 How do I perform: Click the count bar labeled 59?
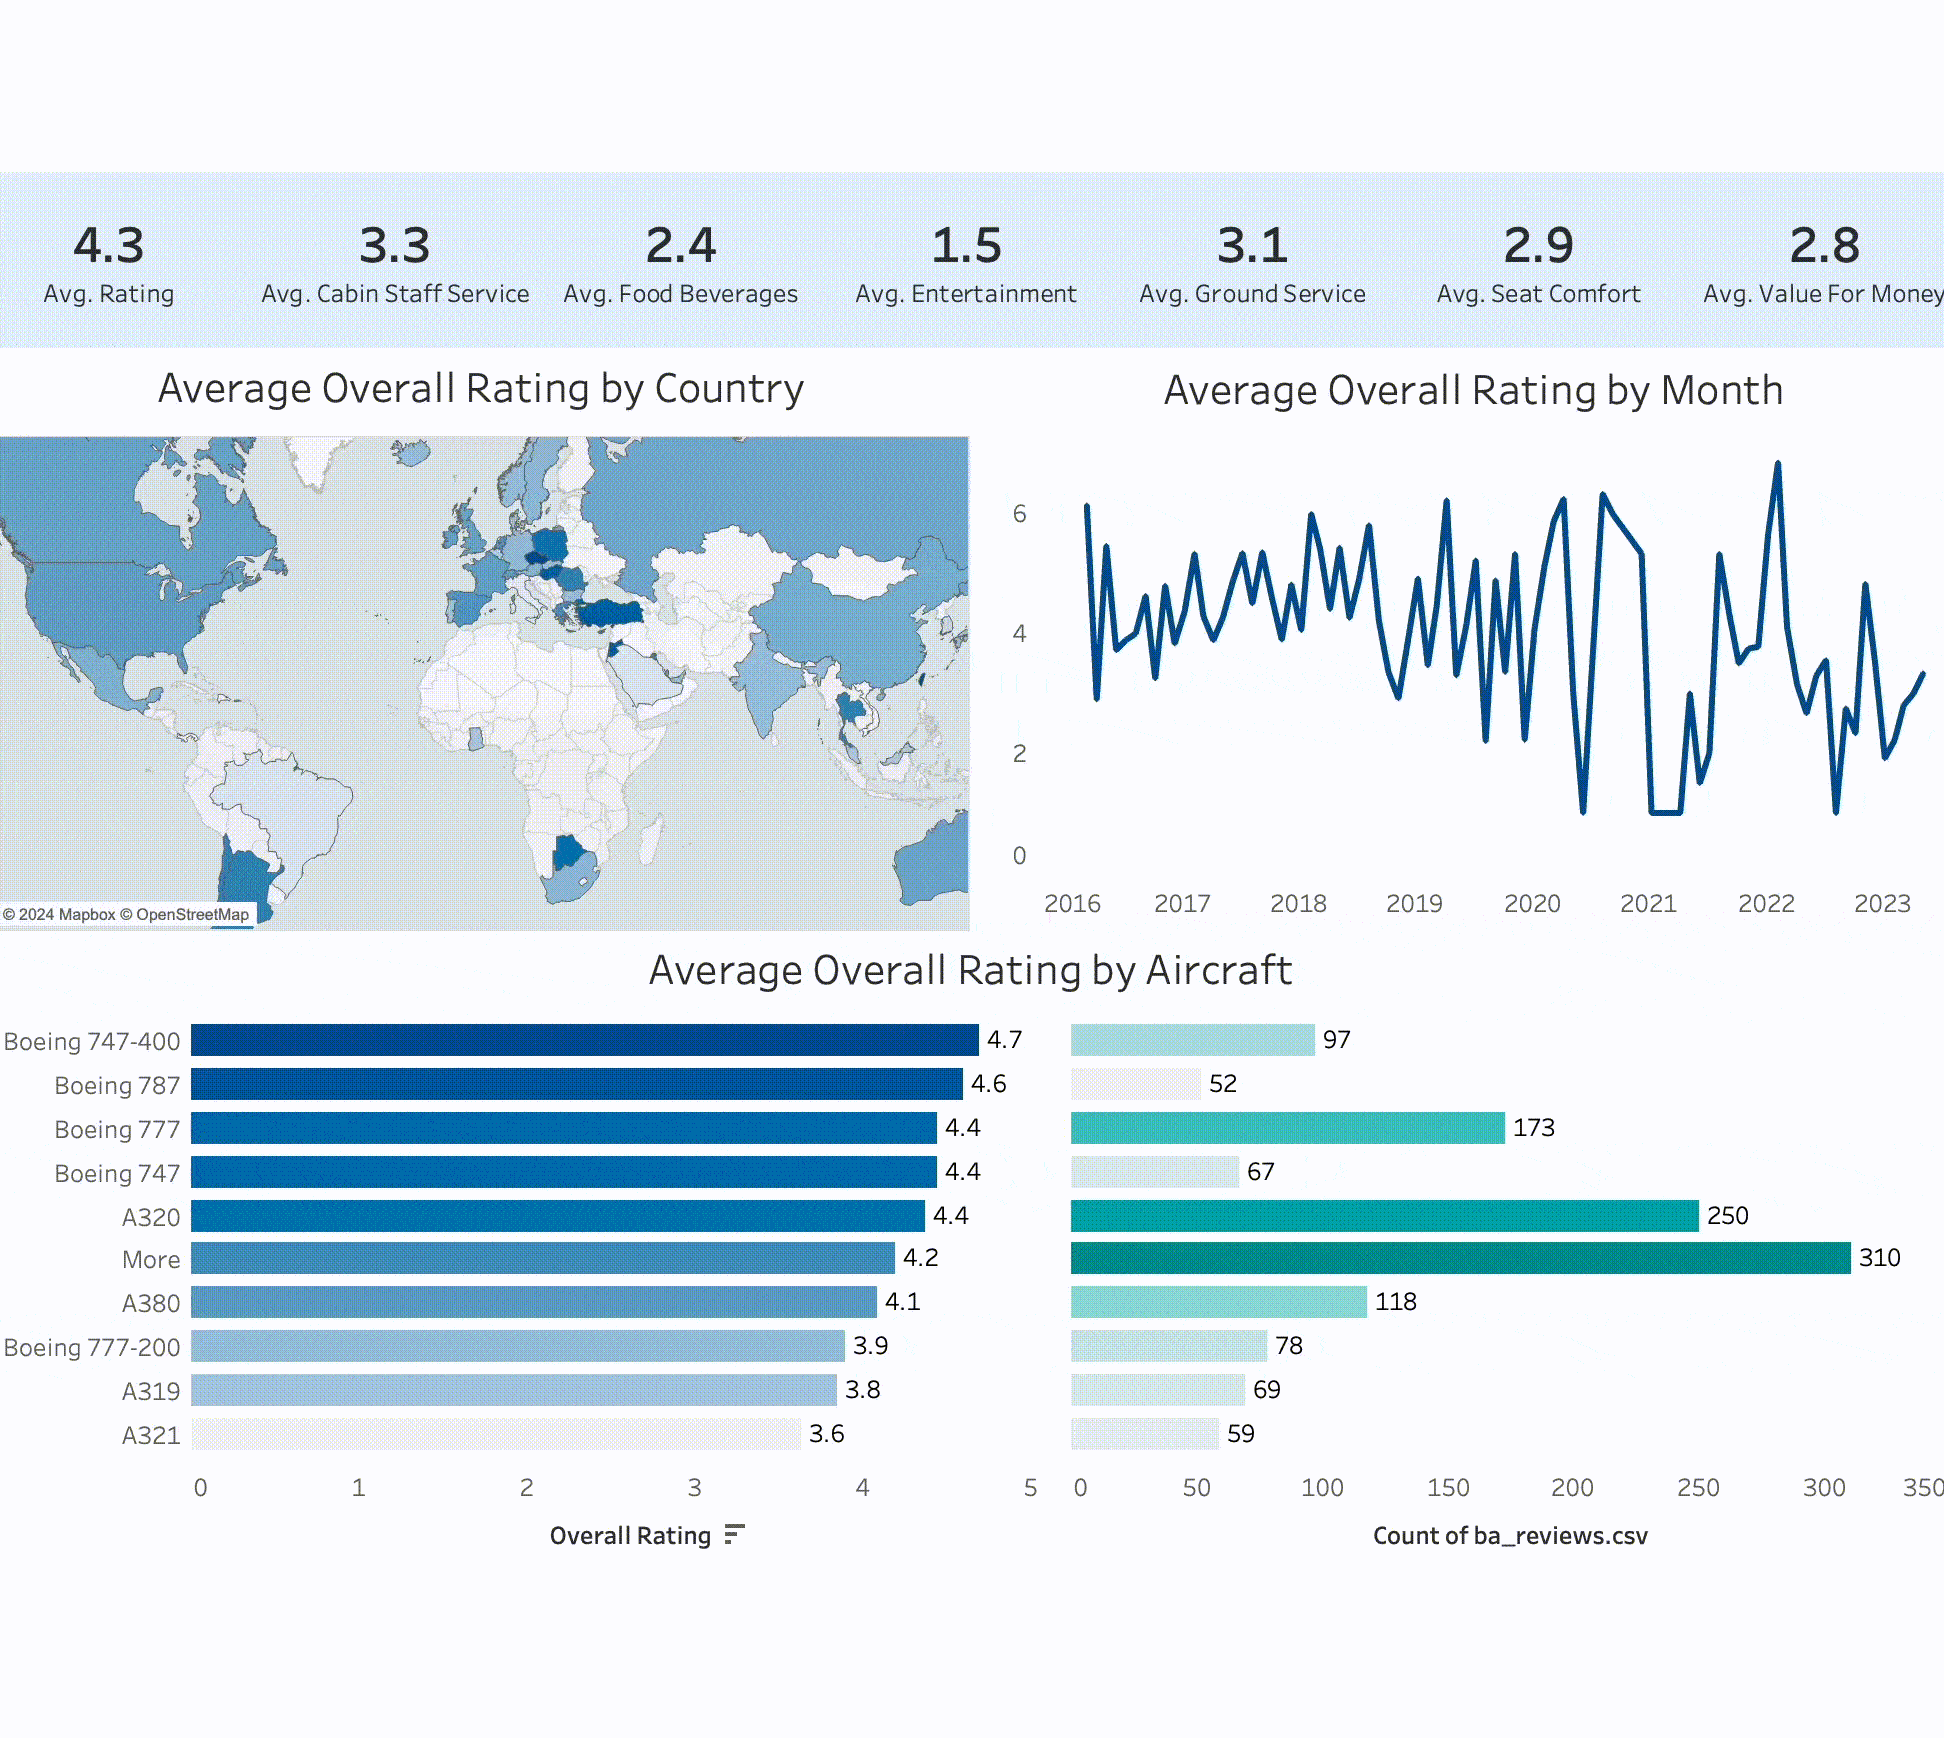1145,1434
